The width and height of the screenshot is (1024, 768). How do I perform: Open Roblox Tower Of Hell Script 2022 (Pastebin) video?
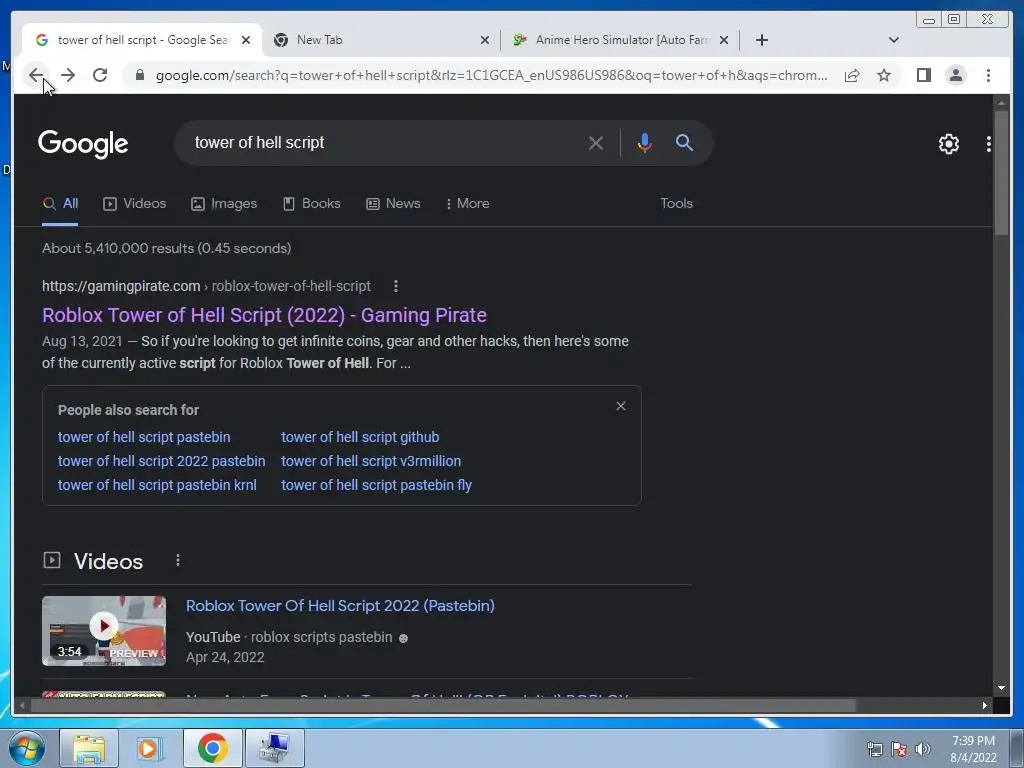point(340,606)
